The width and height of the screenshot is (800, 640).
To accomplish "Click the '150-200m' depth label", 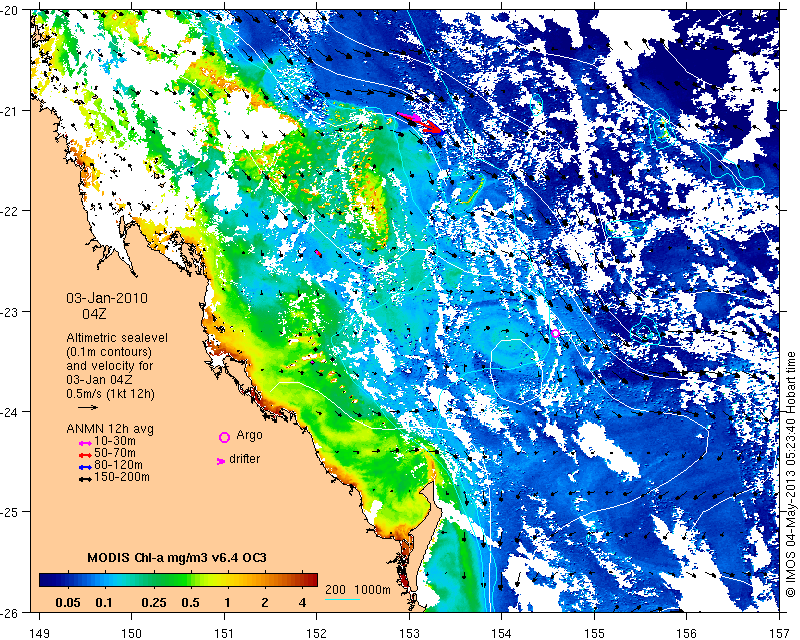I will (122, 477).
